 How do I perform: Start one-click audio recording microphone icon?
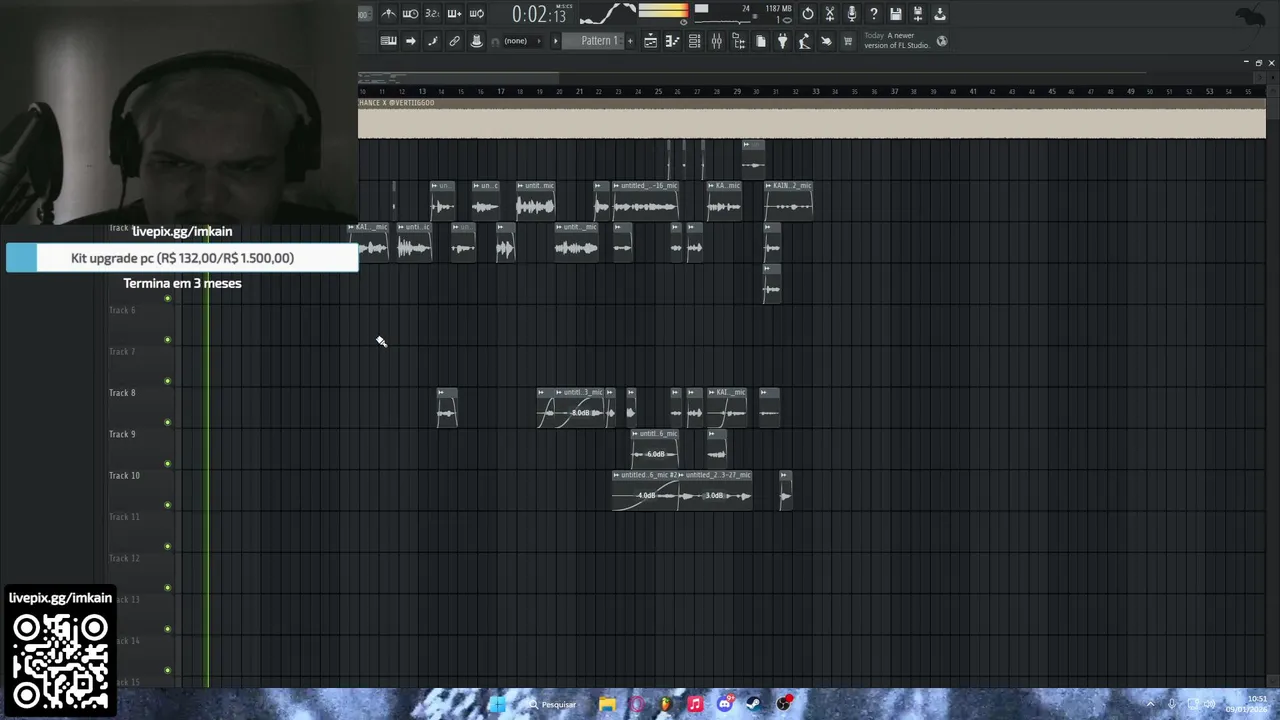852,14
